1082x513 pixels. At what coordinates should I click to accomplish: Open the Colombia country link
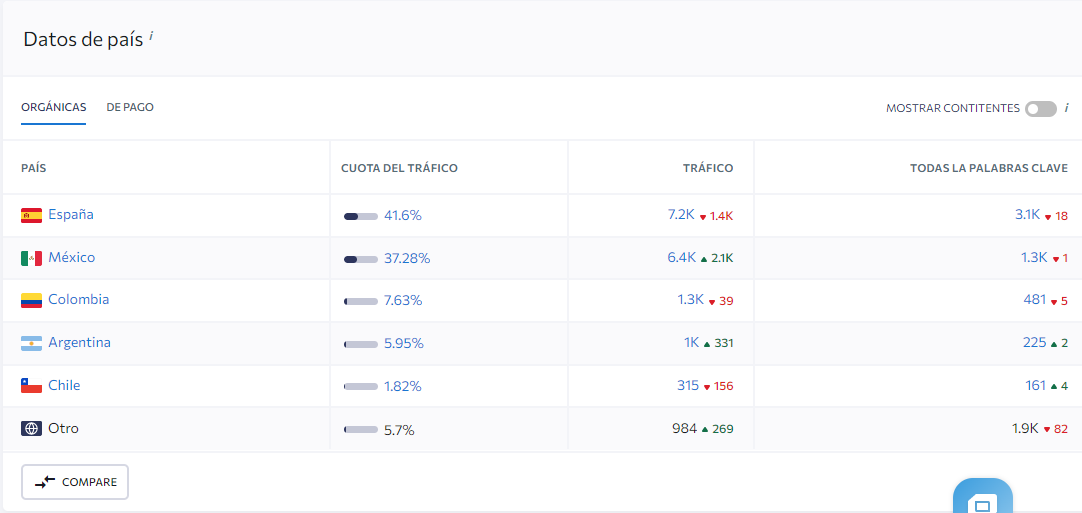[79, 300]
